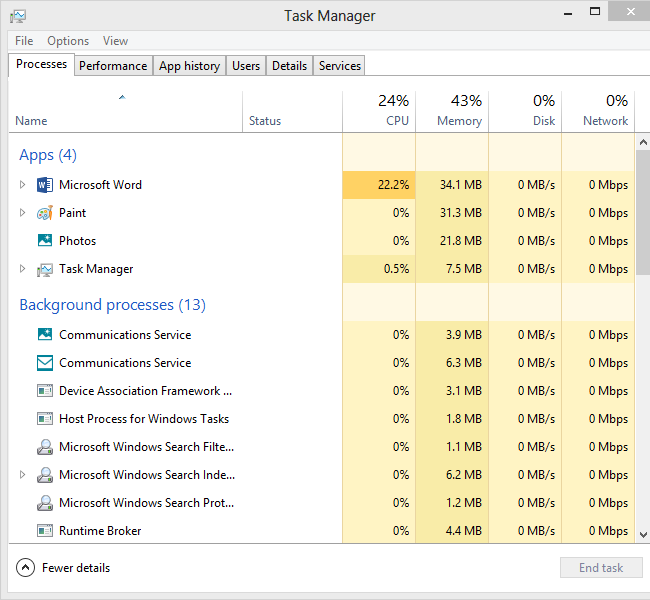Switch to the Details tab
The height and width of the screenshot is (600, 650).
coord(289,66)
